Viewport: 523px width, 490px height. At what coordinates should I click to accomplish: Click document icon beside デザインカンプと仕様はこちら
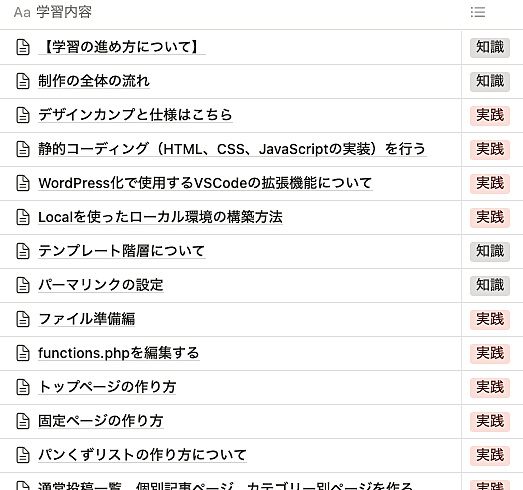[23, 115]
